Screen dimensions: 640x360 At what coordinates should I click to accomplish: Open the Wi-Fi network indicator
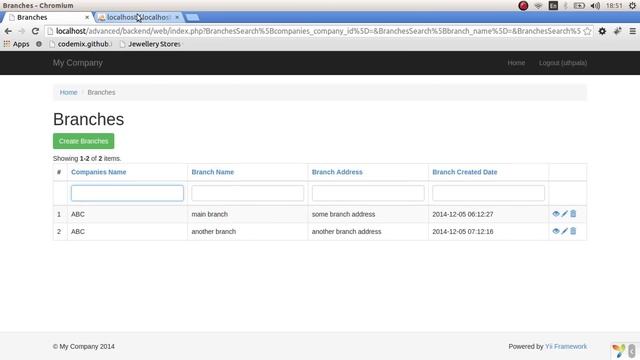(538, 6)
